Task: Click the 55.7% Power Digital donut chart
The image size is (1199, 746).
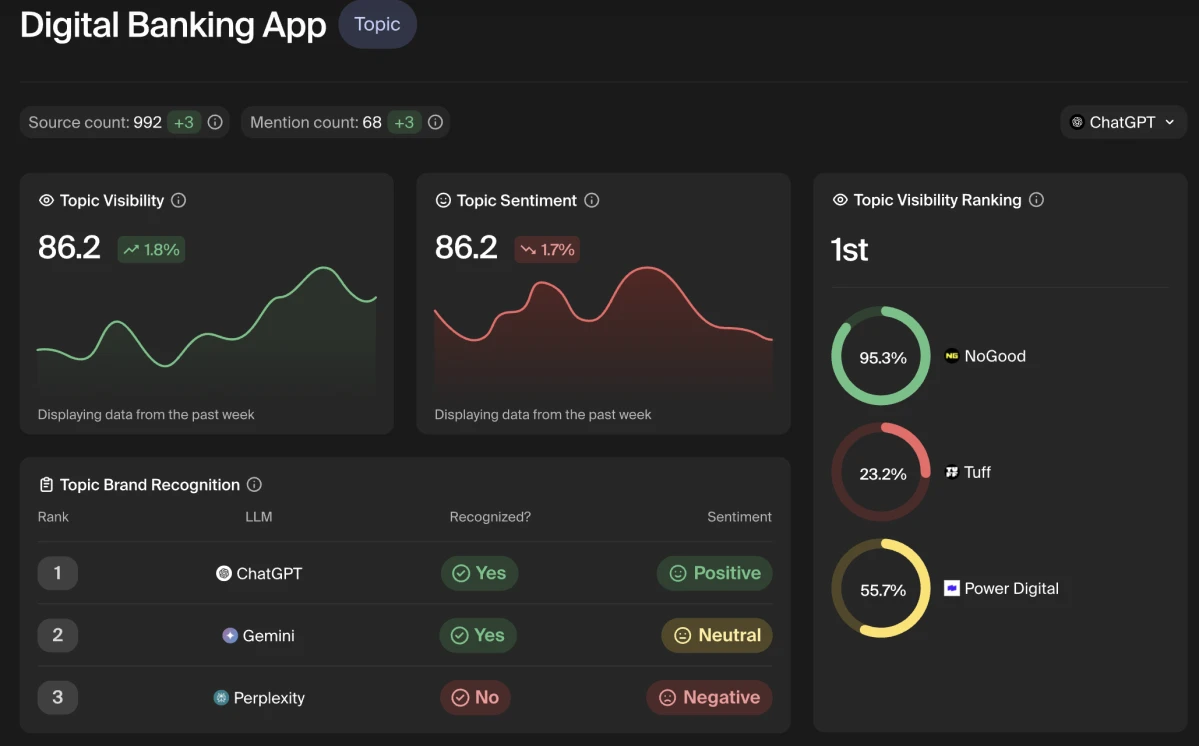Action: pos(881,588)
